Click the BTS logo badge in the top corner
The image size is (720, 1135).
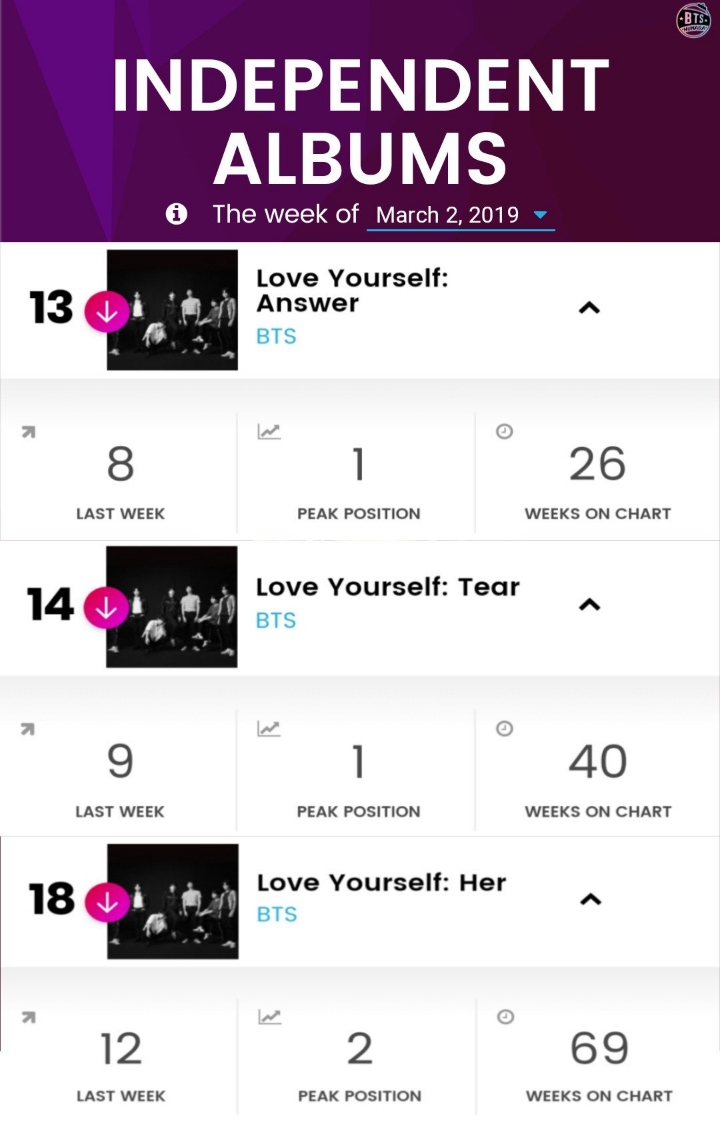point(693,20)
